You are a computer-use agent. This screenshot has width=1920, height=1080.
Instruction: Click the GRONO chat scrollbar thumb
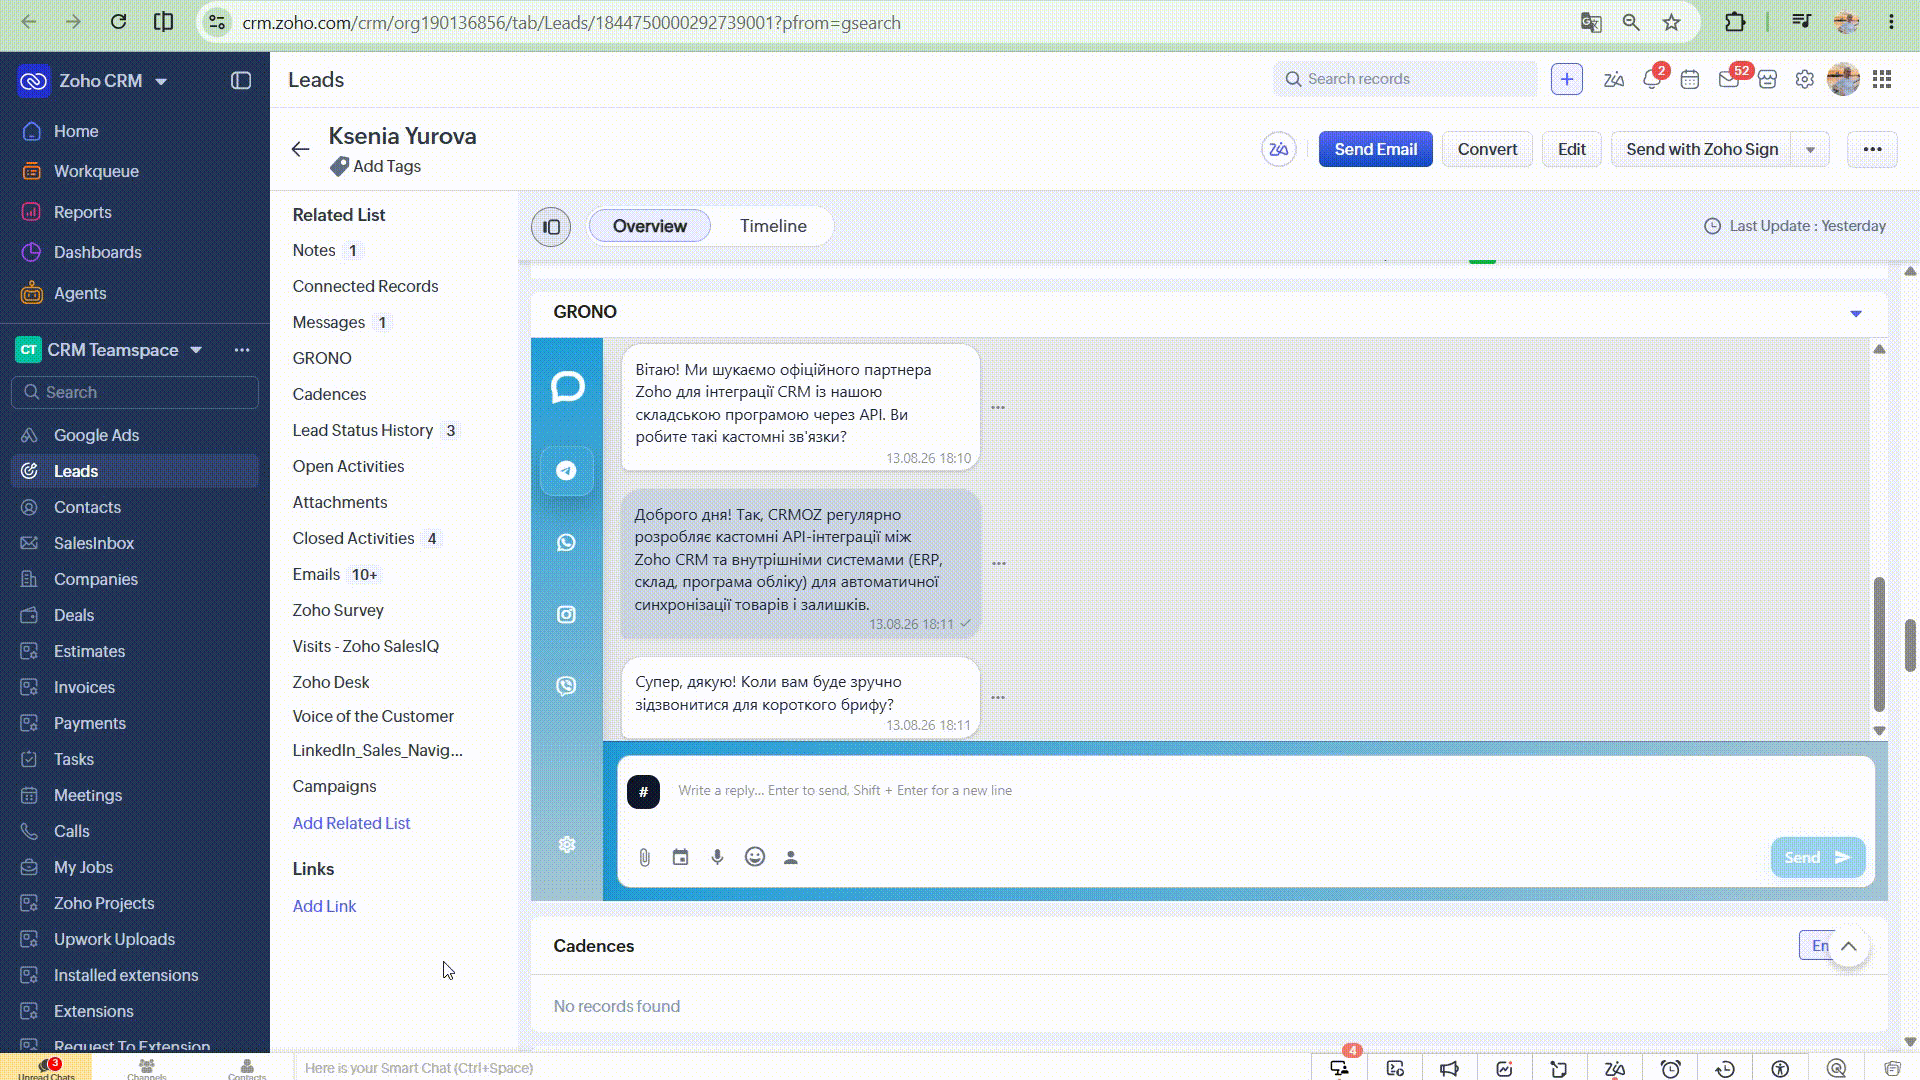point(1879,643)
